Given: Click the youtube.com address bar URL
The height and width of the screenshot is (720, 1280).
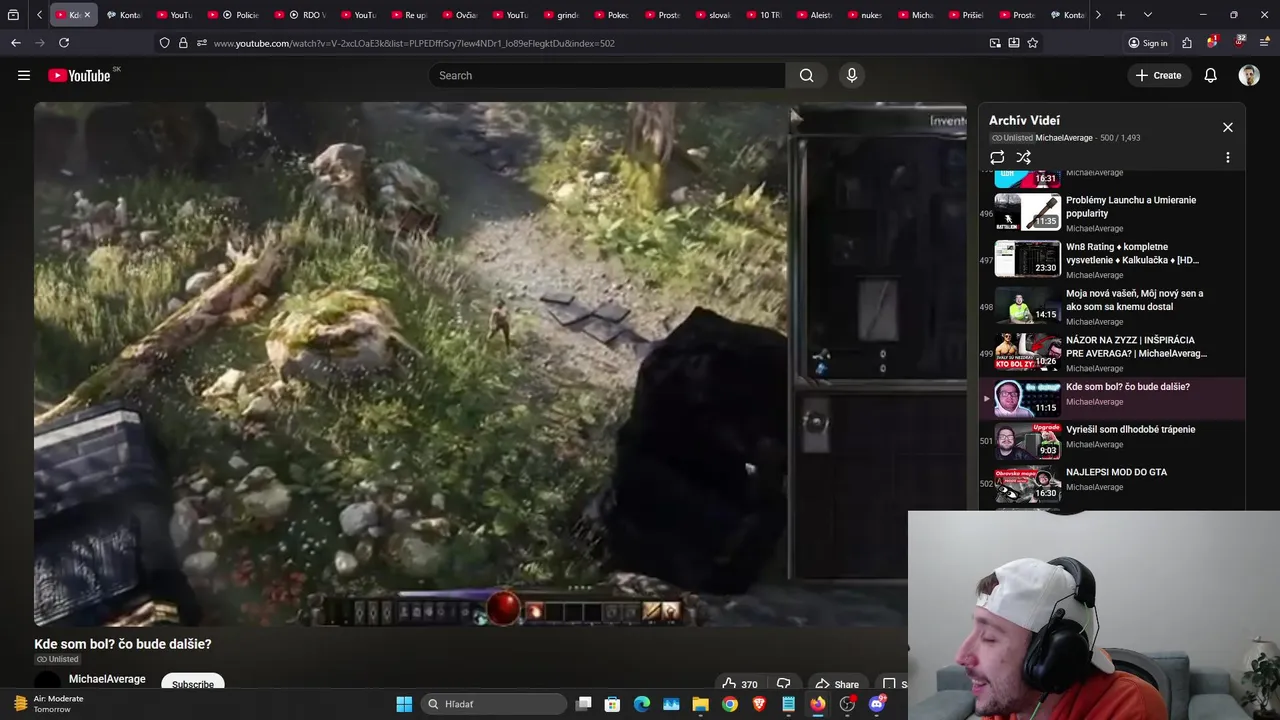Looking at the screenshot, I should pos(414,43).
